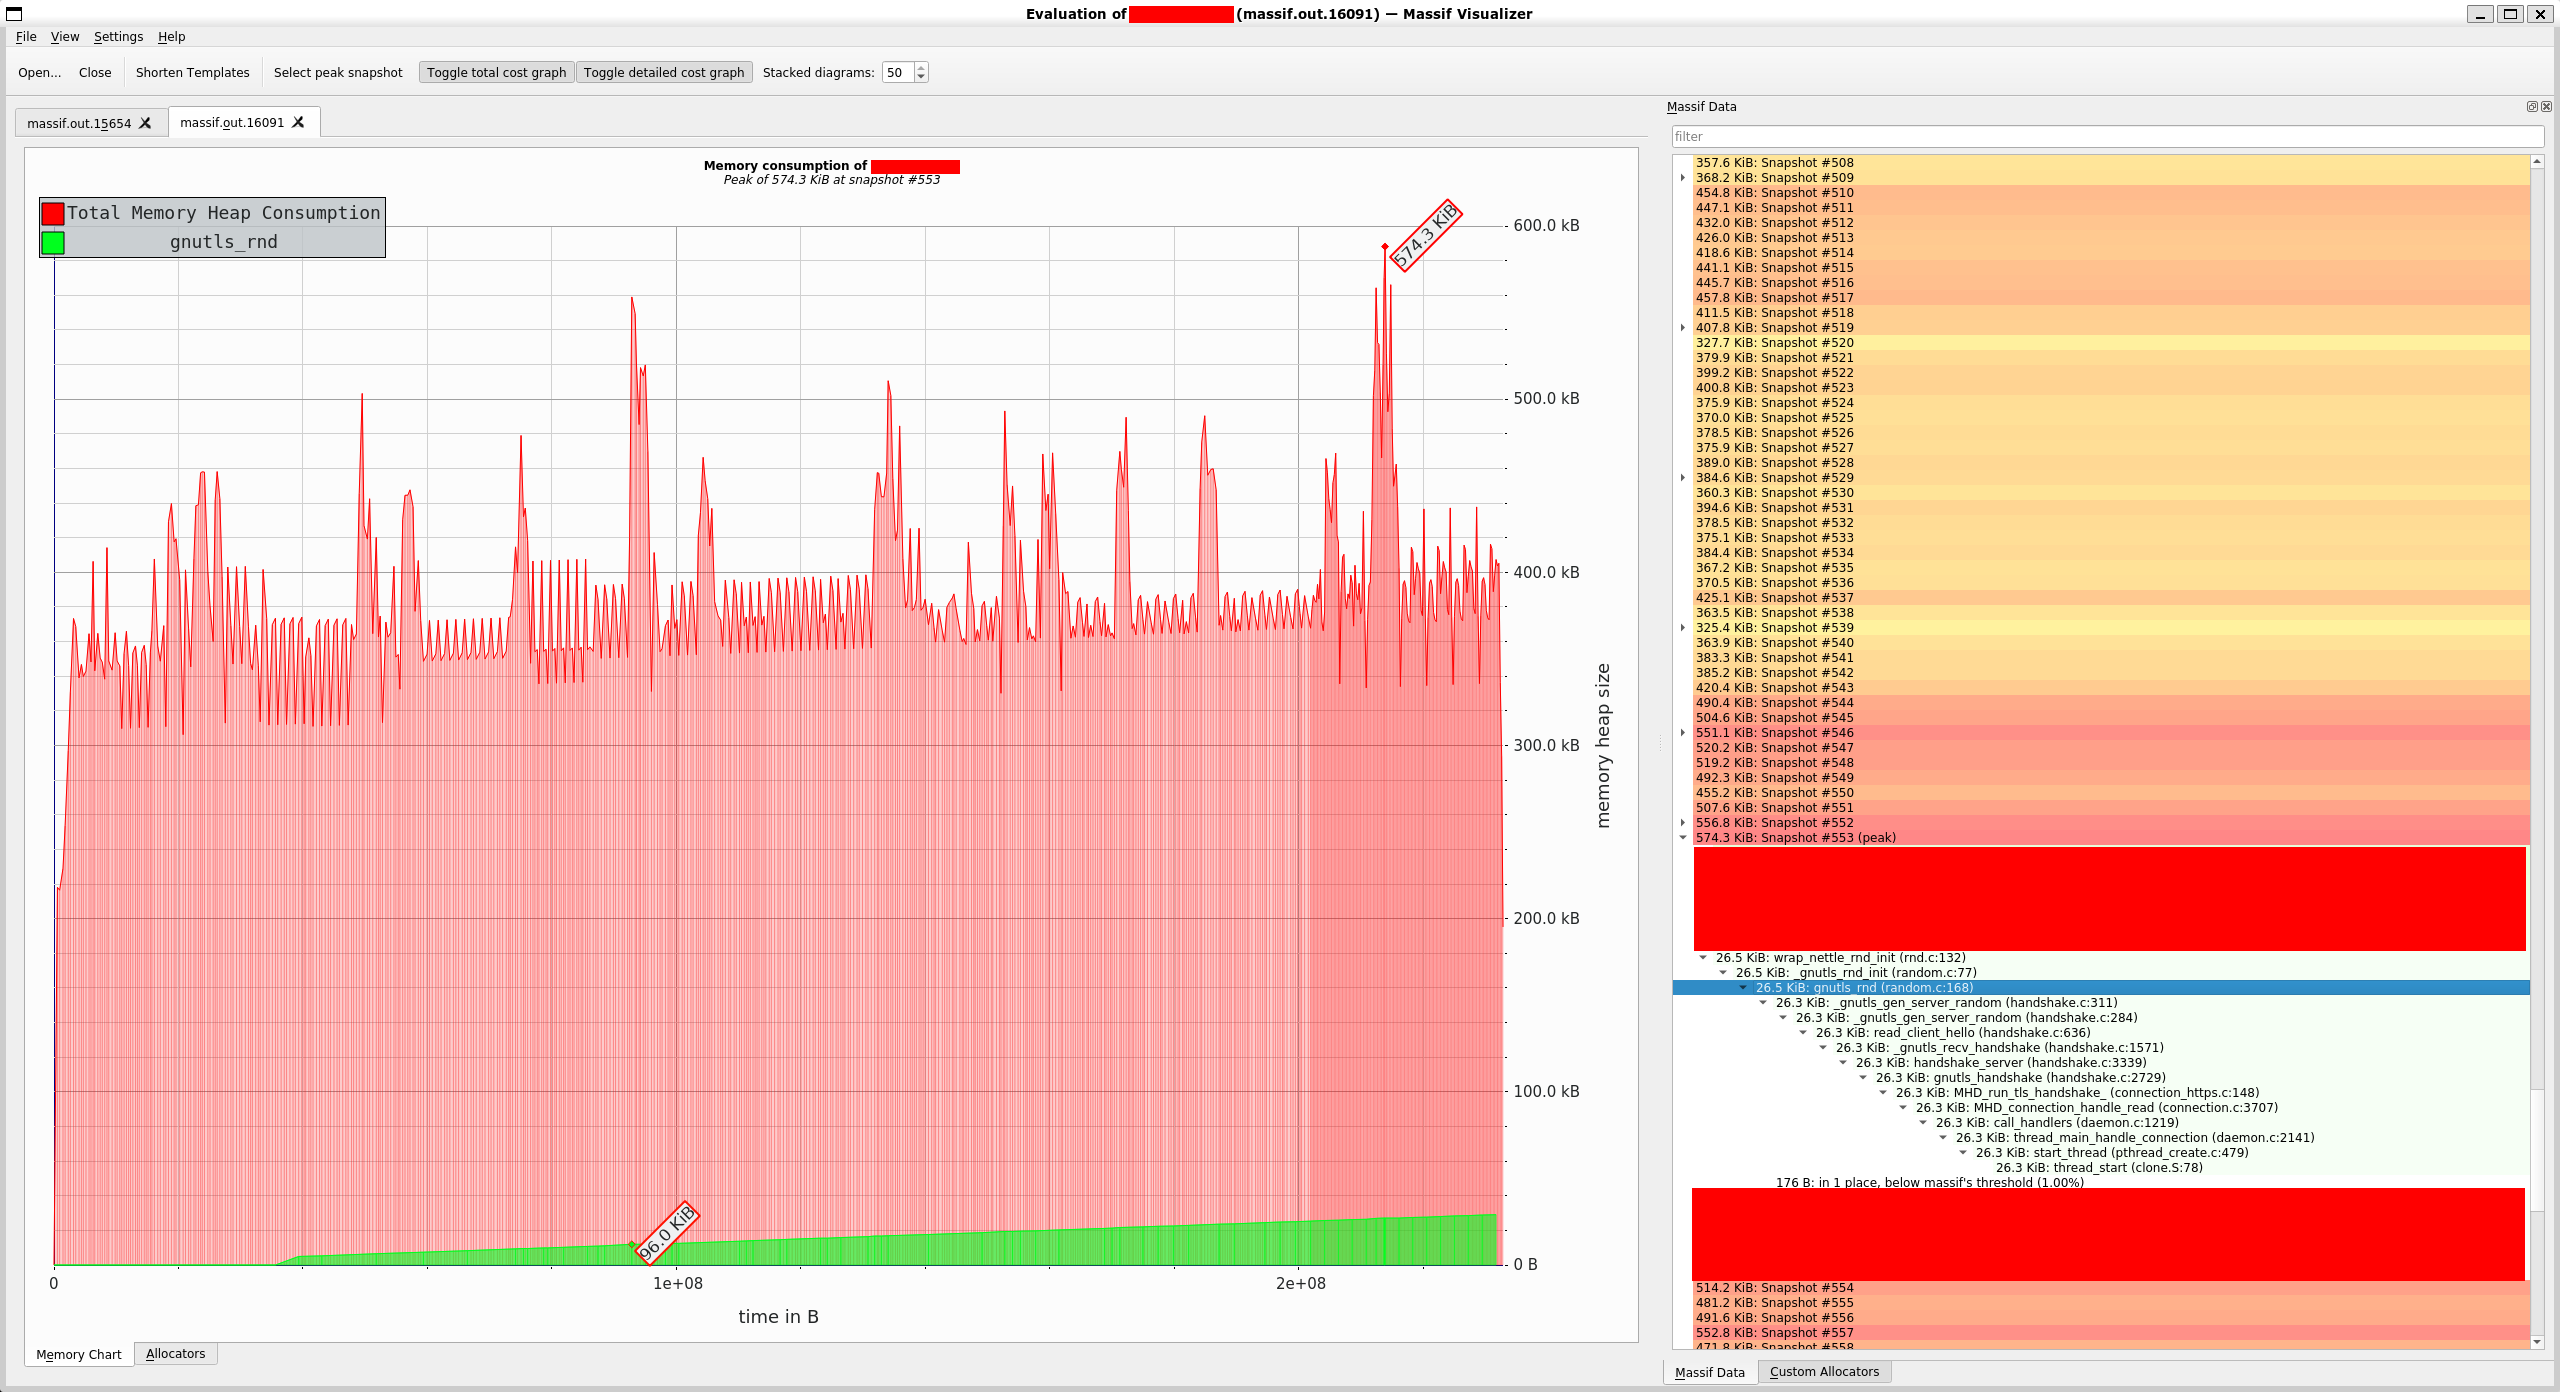Click the Massif Data filter field
2560x1392 pixels.
coord(2107,137)
